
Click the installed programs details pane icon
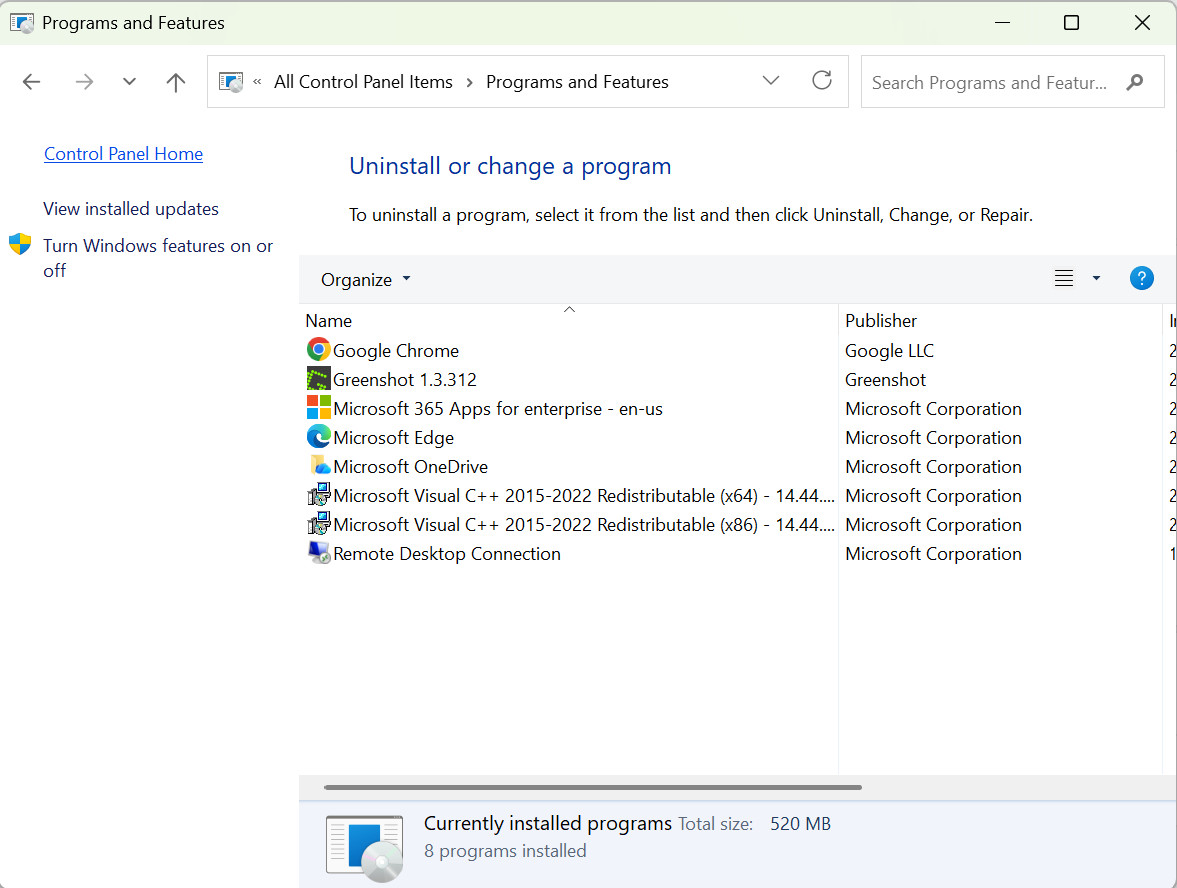pyautogui.click(x=365, y=847)
